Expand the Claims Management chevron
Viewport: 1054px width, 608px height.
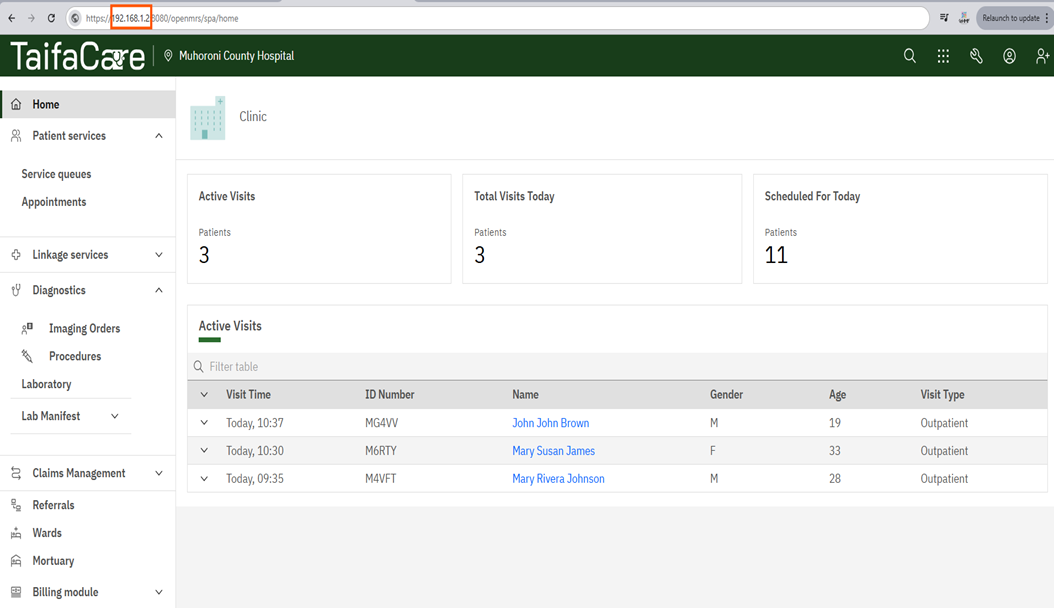click(159, 473)
